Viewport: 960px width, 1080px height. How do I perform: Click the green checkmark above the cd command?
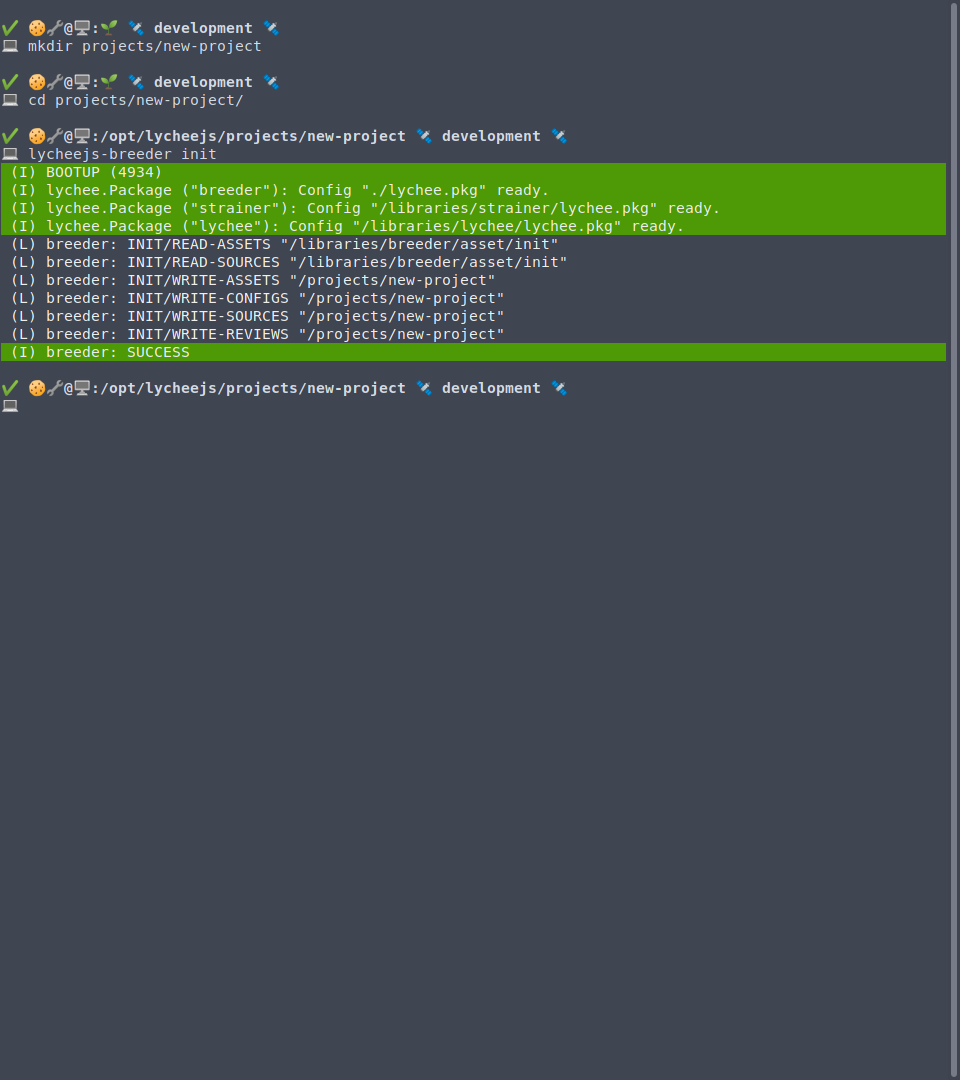(x=10, y=81)
